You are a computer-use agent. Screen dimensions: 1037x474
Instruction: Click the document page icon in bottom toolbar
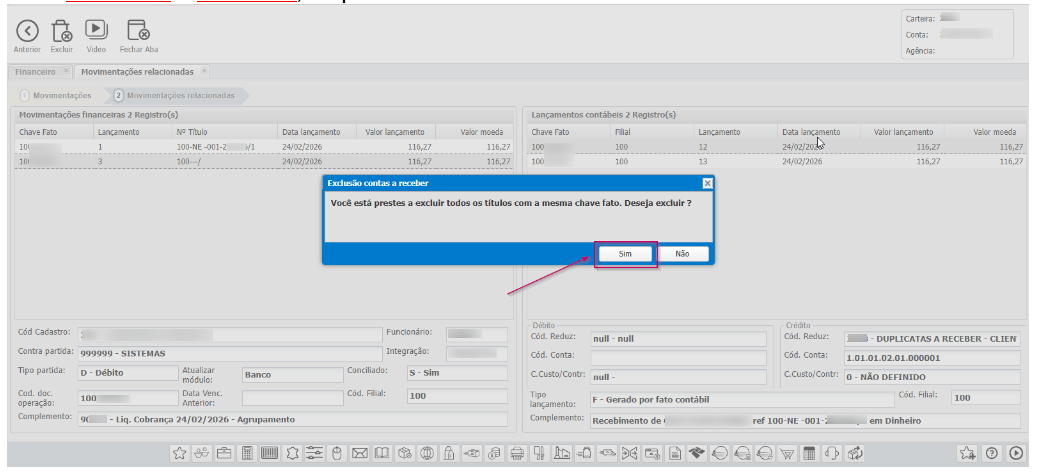674,453
